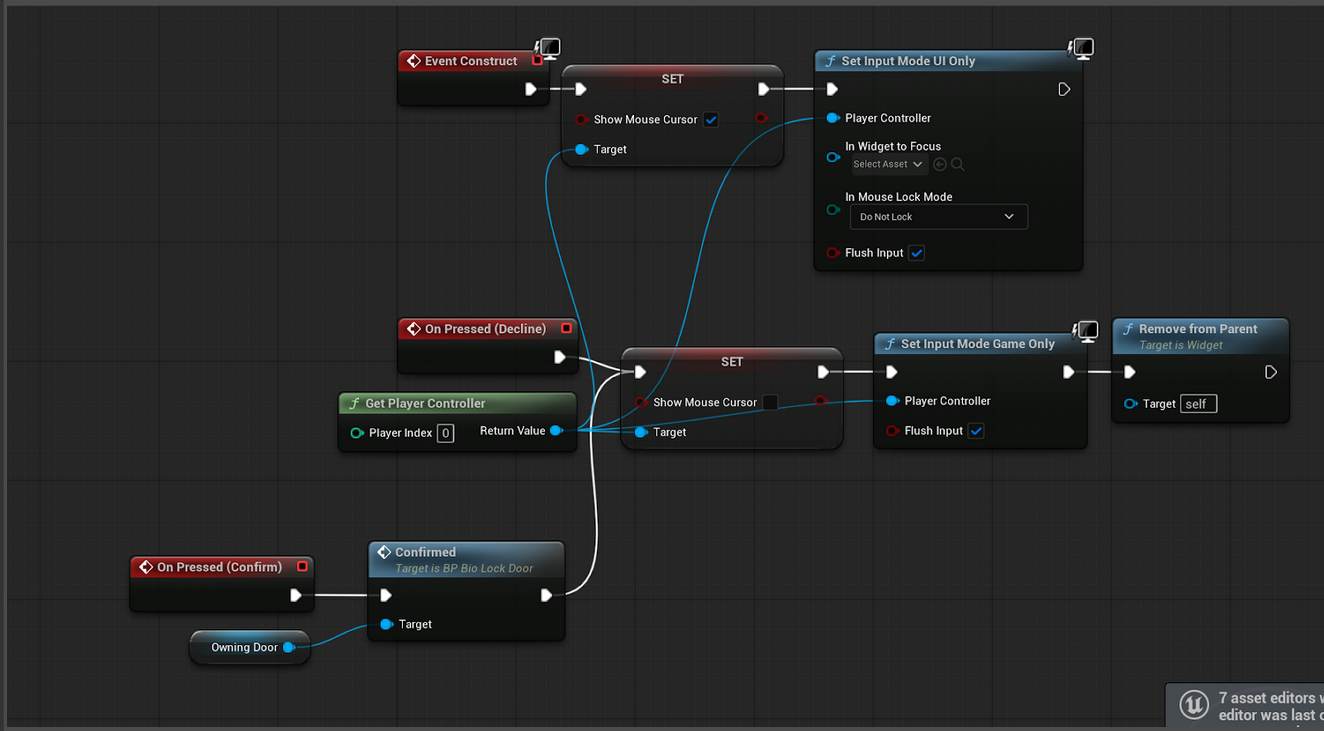The image size is (1324, 731).
Task: Click the Remove from Parent exec output pin
Action: [x=1270, y=372]
